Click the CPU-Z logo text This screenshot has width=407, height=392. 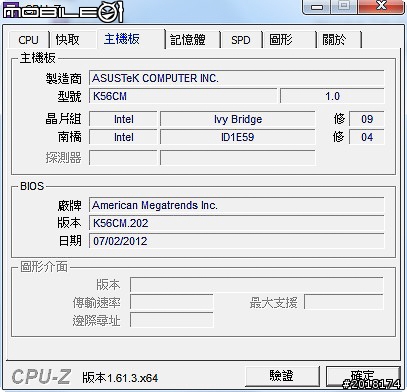coord(41,377)
